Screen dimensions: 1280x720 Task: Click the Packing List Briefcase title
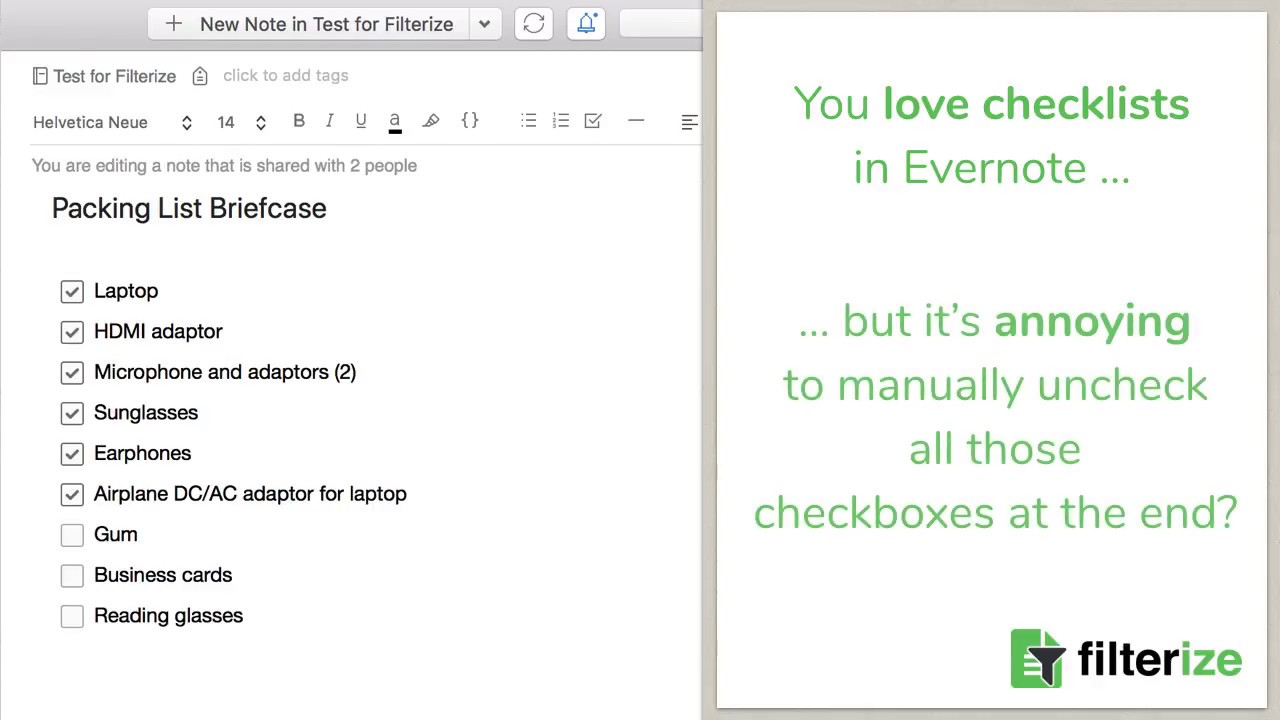pos(189,208)
